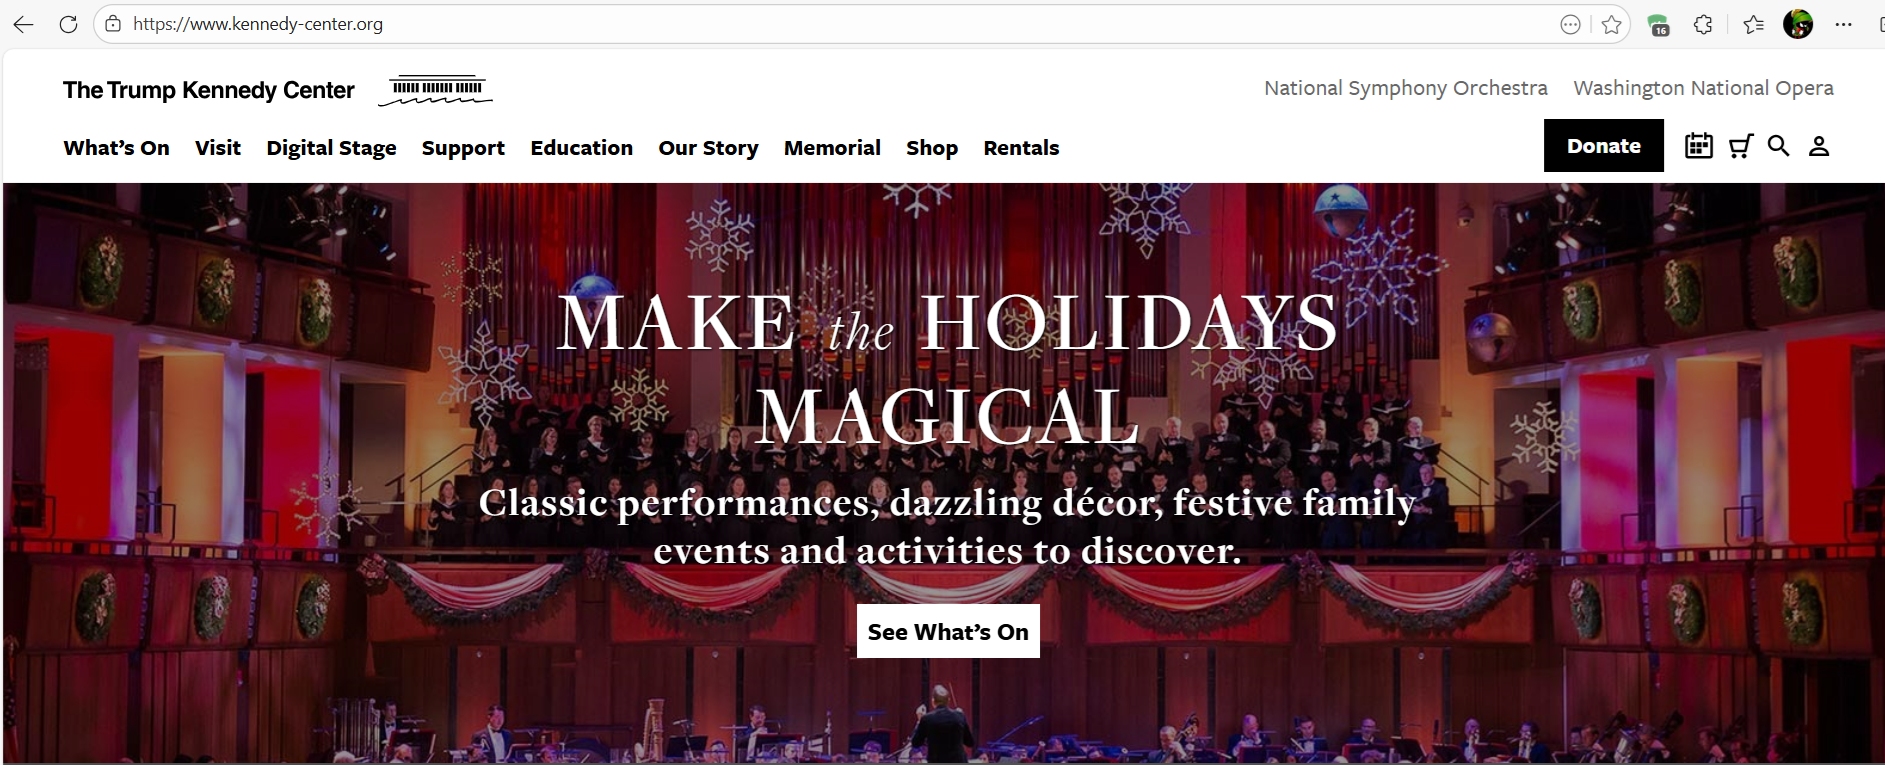Open the What's On menu
This screenshot has height=765, width=1885.
click(116, 148)
